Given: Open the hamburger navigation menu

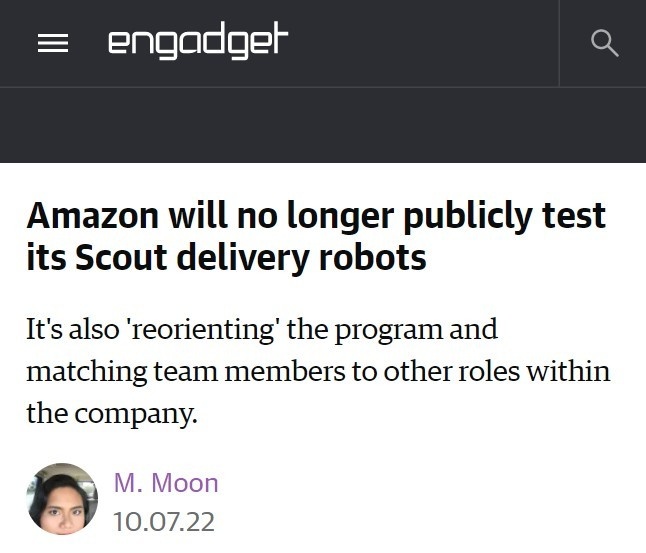Looking at the screenshot, I should tap(52, 44).
